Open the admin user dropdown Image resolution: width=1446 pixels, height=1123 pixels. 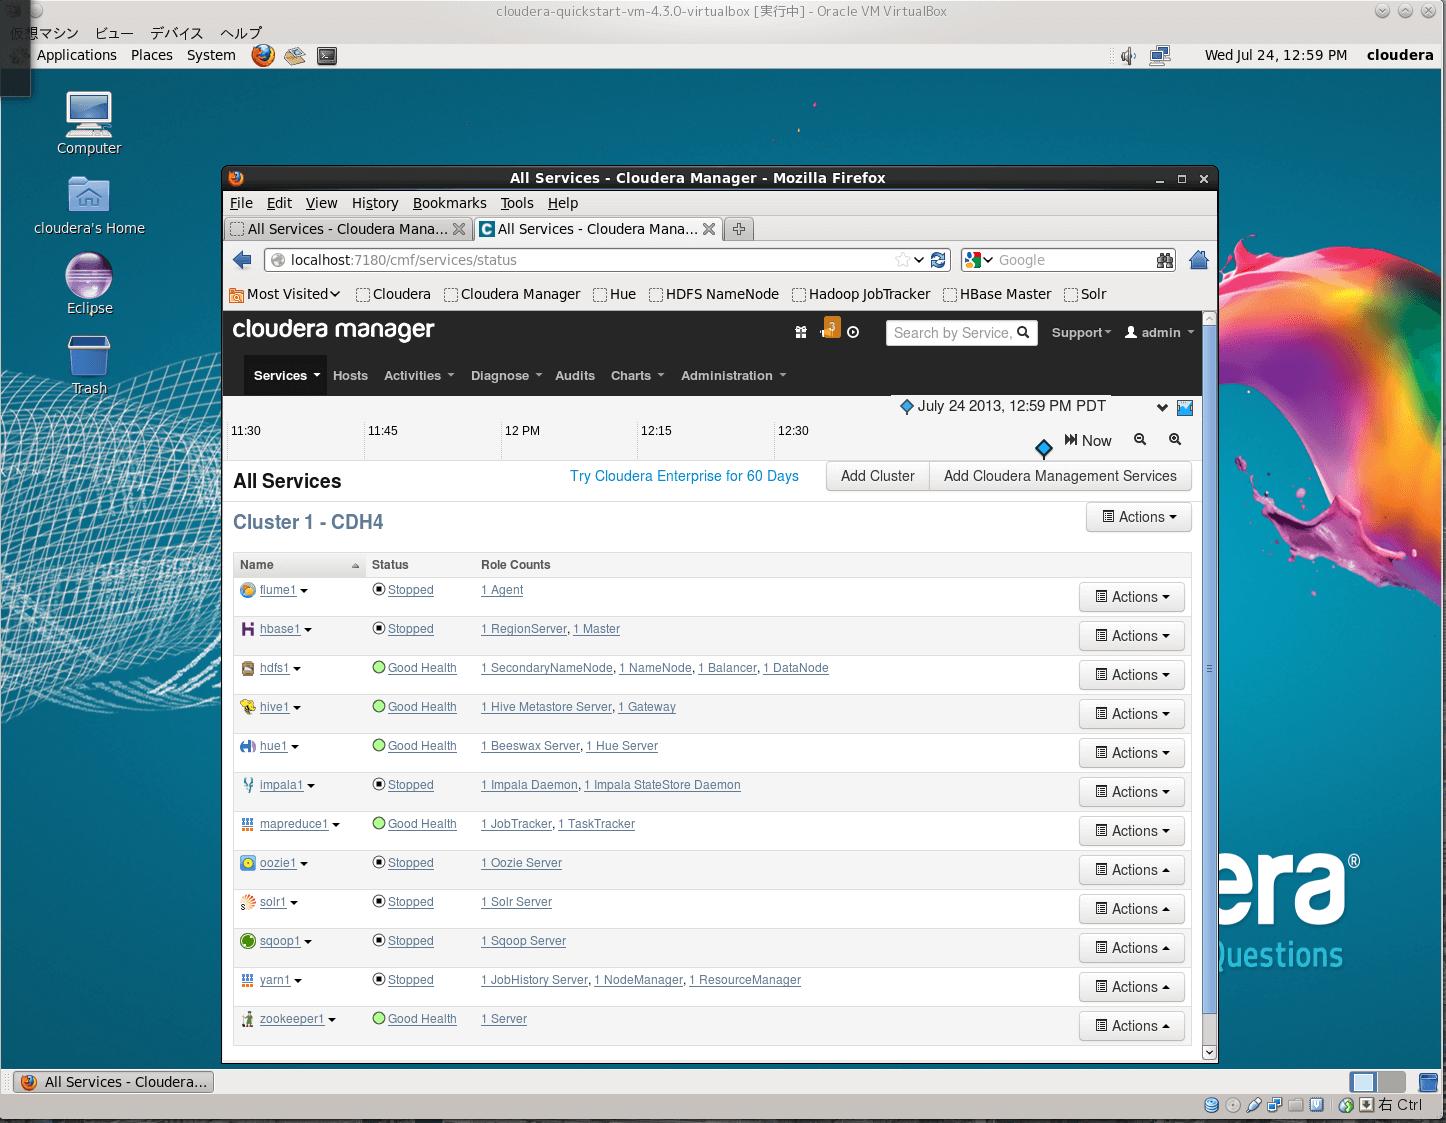[x=1160, y=333]
